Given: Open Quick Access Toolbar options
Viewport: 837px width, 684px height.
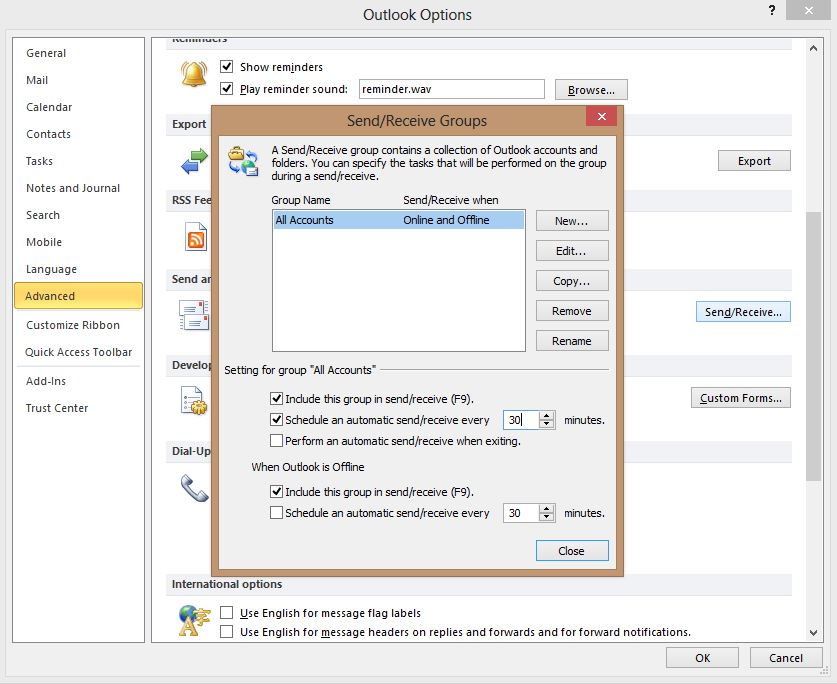Looking at the screenshot, I should pos(78,352).
